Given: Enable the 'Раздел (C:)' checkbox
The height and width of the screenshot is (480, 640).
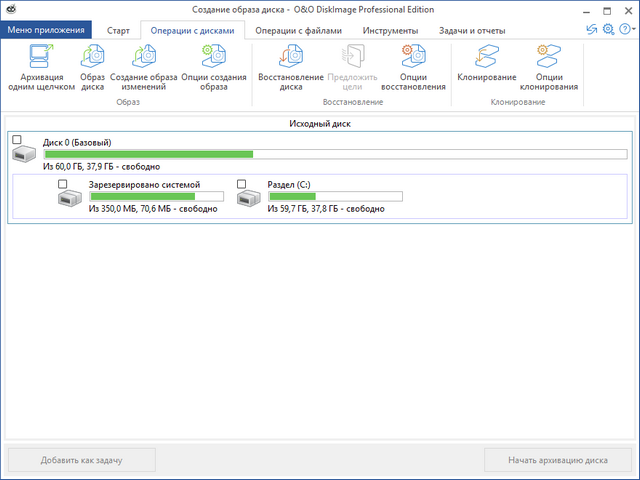Looking at the screenshot, I should [242, 184].
